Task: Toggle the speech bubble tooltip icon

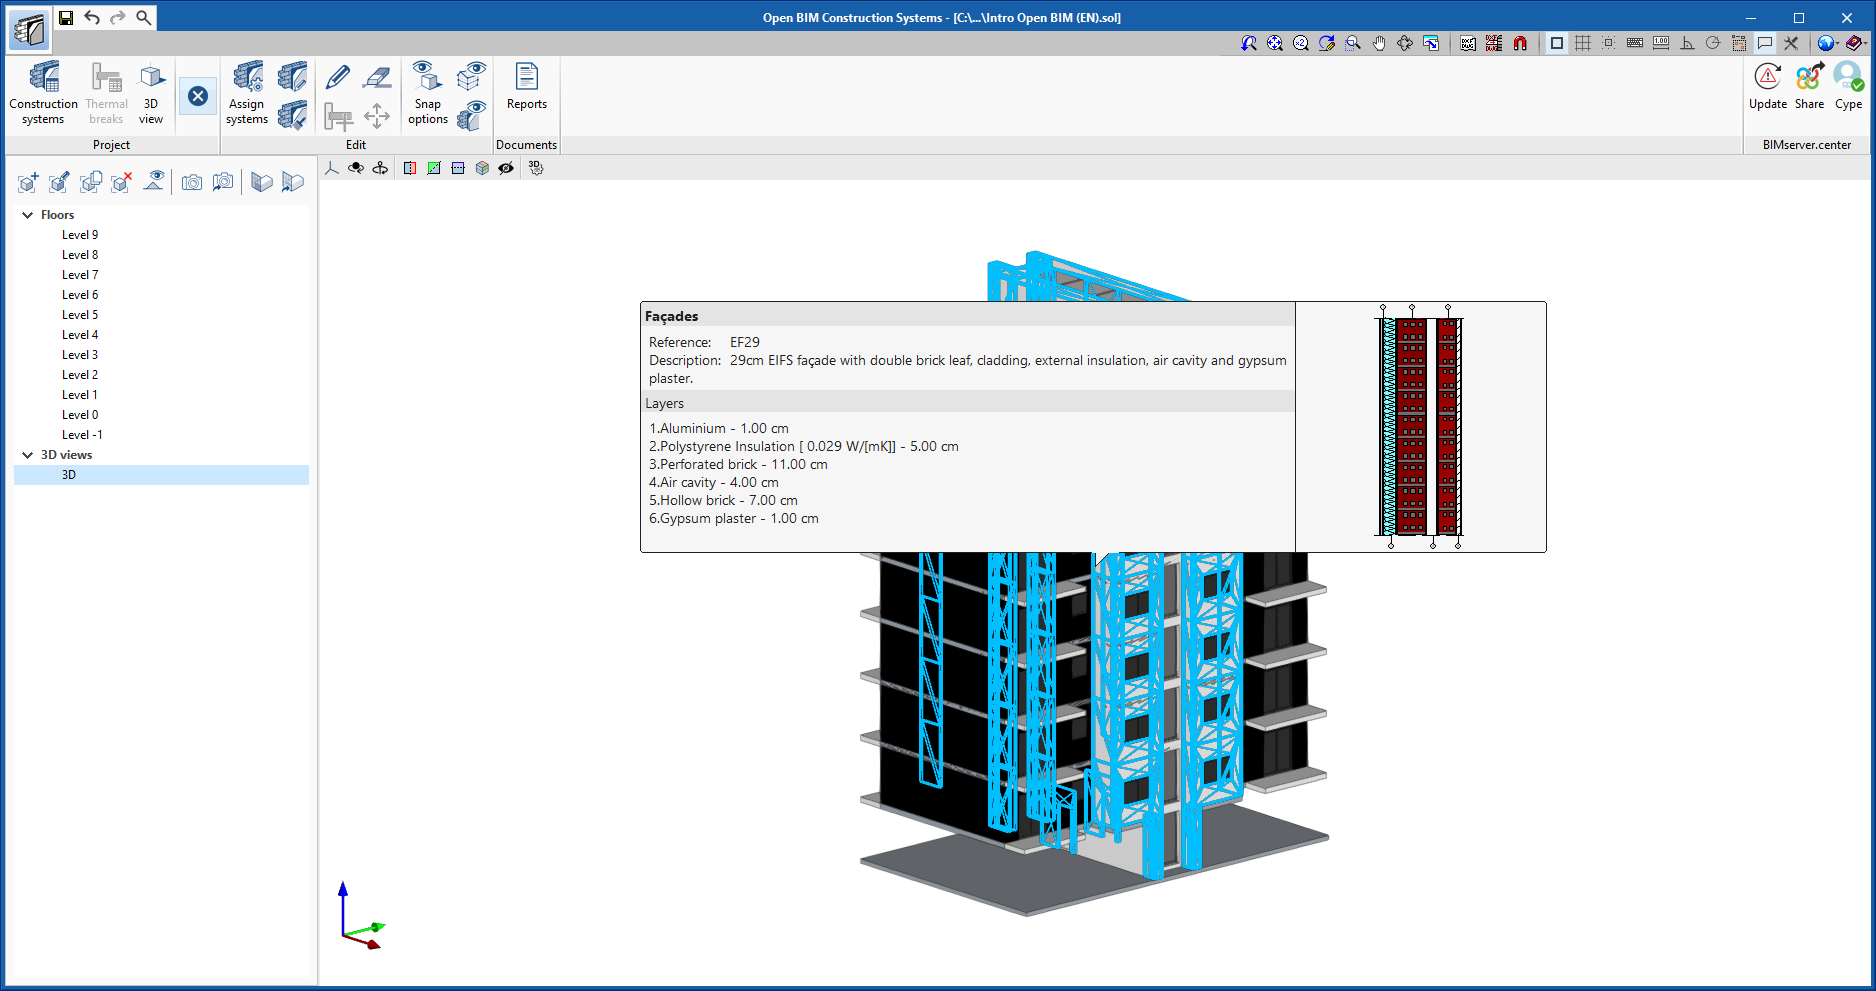Action: coord(1765,43)
